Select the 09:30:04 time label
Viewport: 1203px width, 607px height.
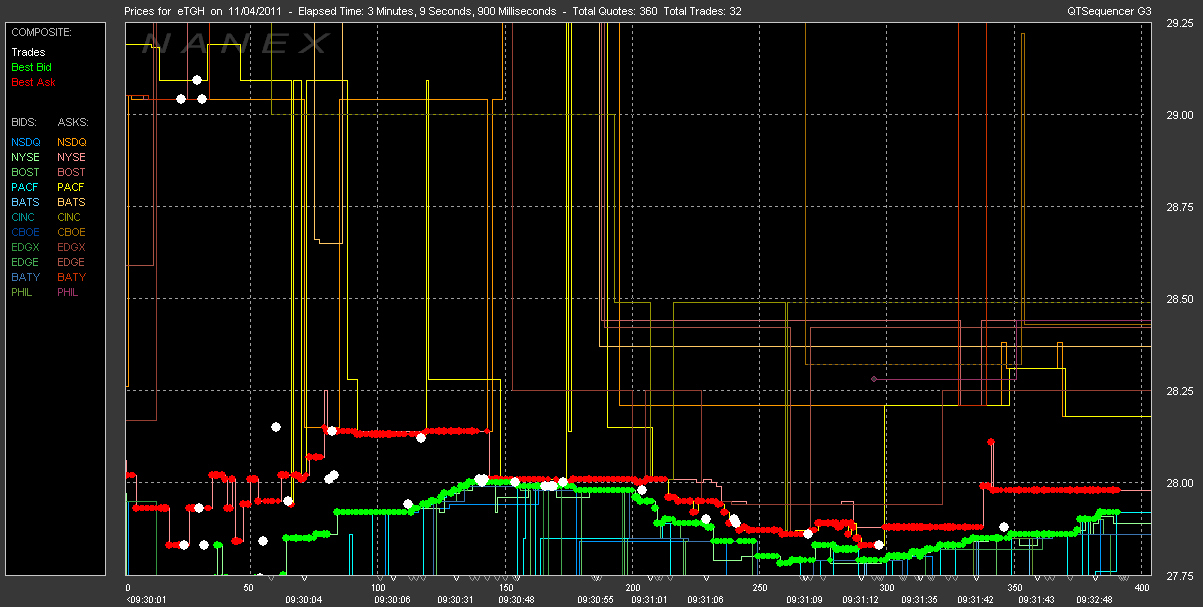tap(305, 600)
